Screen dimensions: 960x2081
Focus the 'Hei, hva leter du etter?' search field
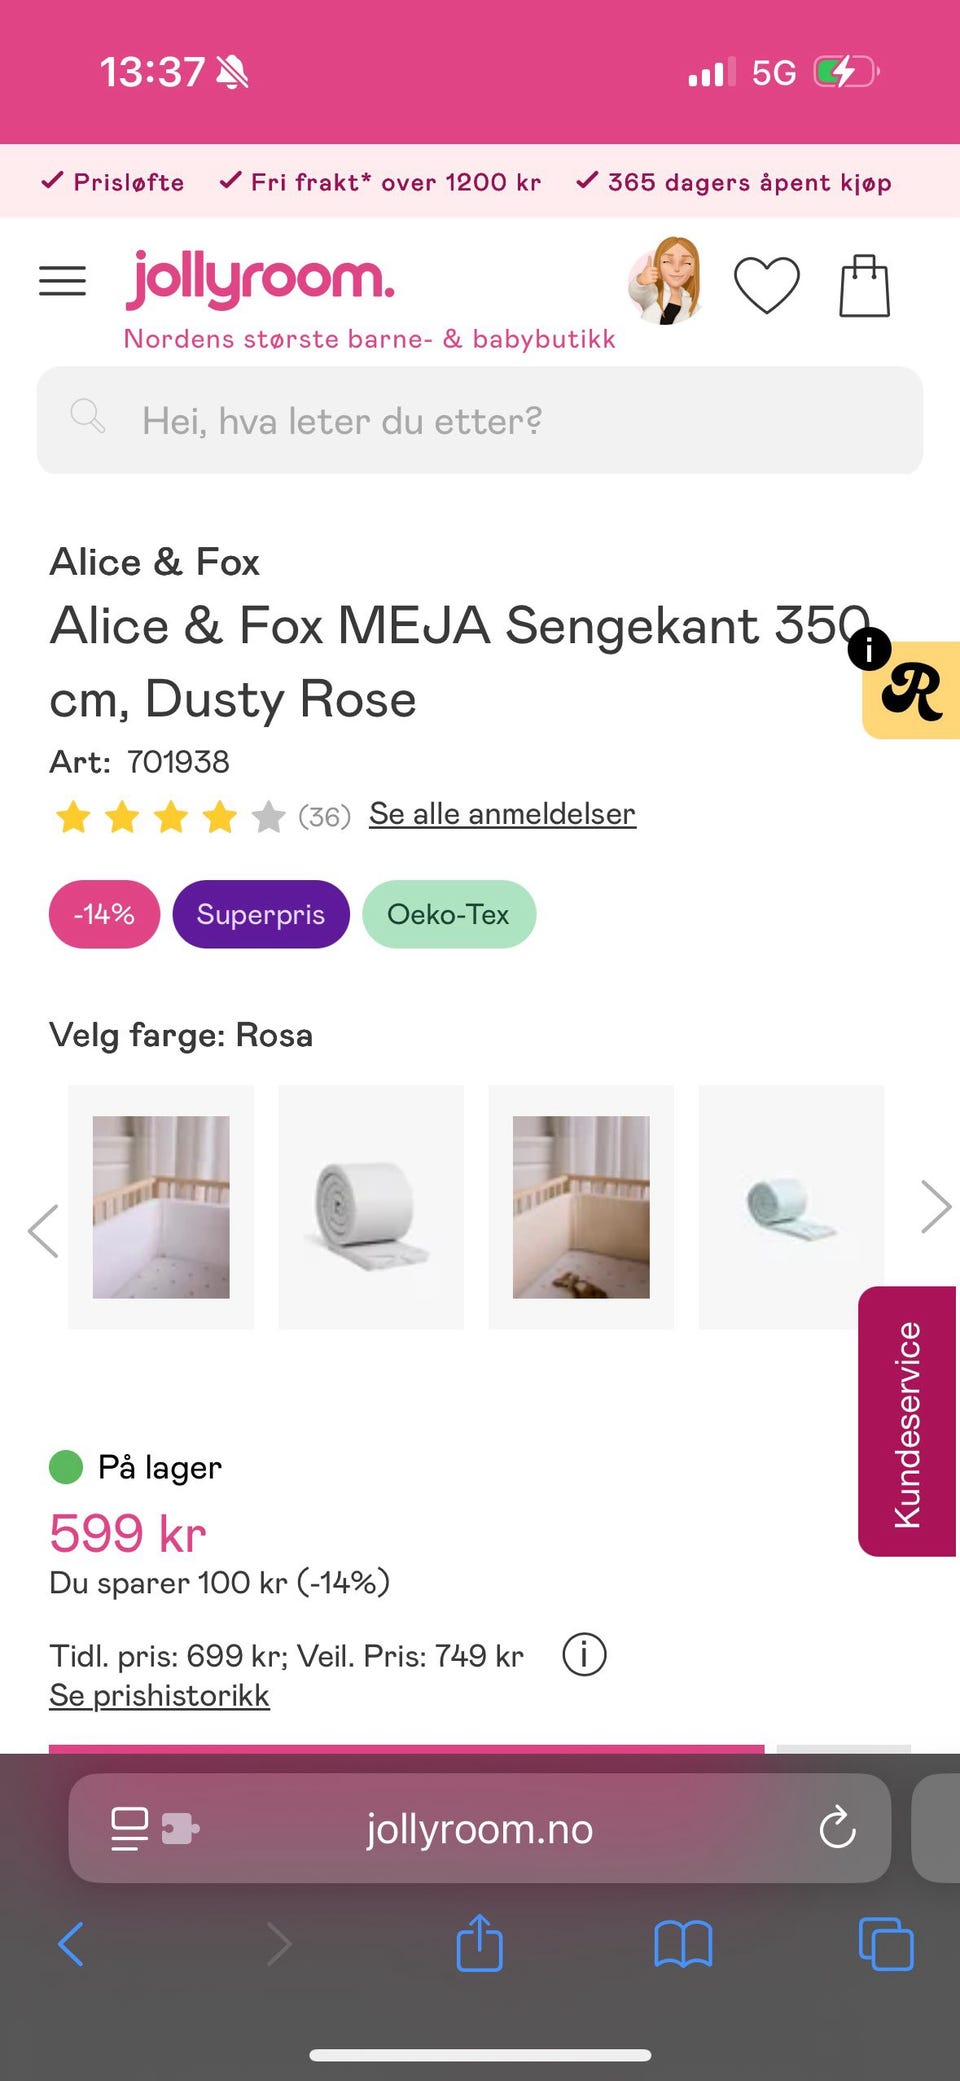pos(480,420)
